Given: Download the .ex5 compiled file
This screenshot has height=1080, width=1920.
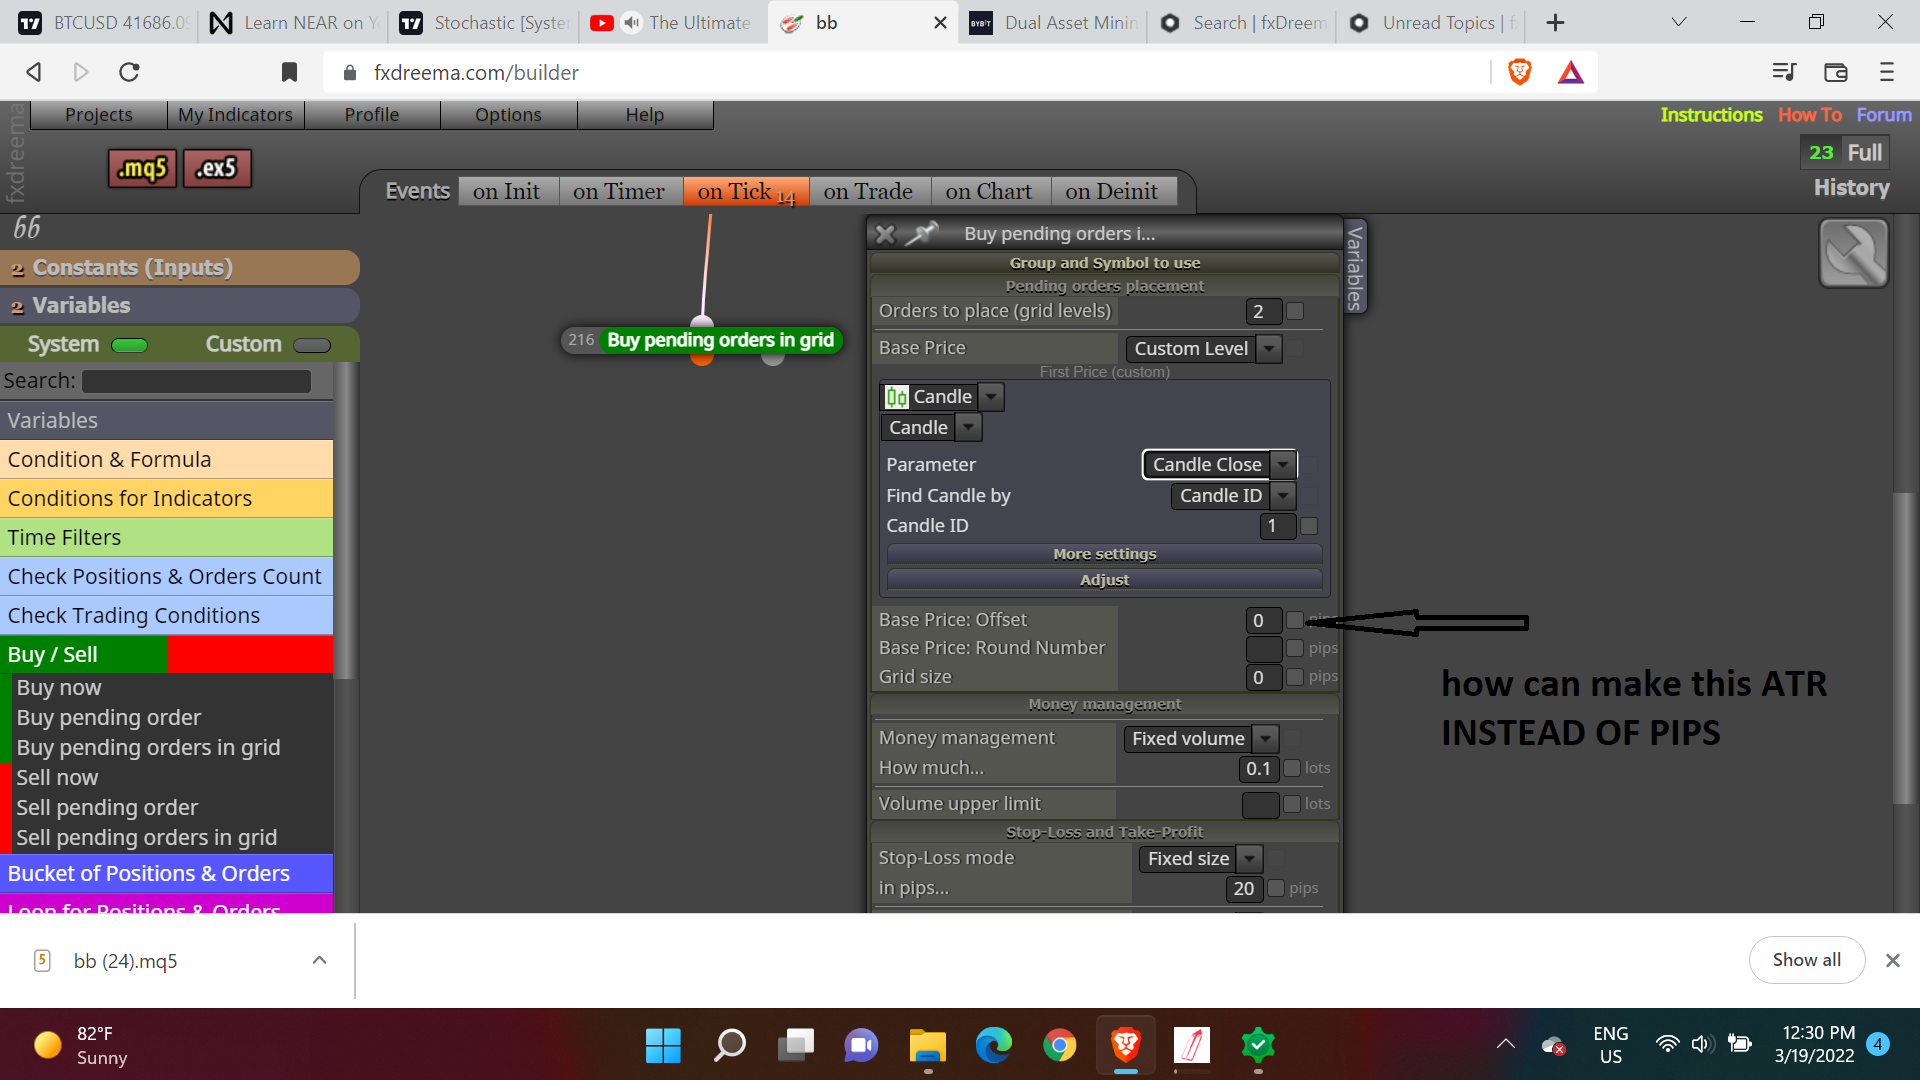Looking at the screenshot, I should [x=217, y=168].
